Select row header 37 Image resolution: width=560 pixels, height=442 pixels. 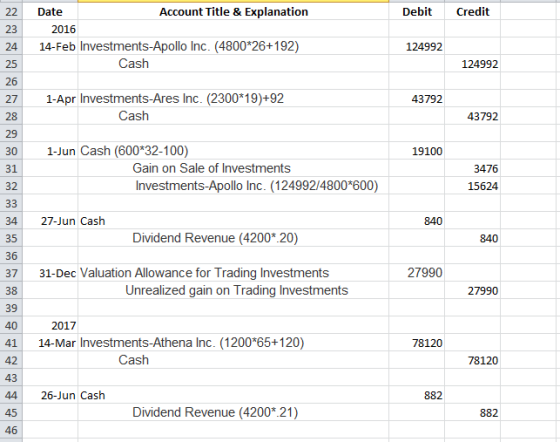(x=11, y=273)
